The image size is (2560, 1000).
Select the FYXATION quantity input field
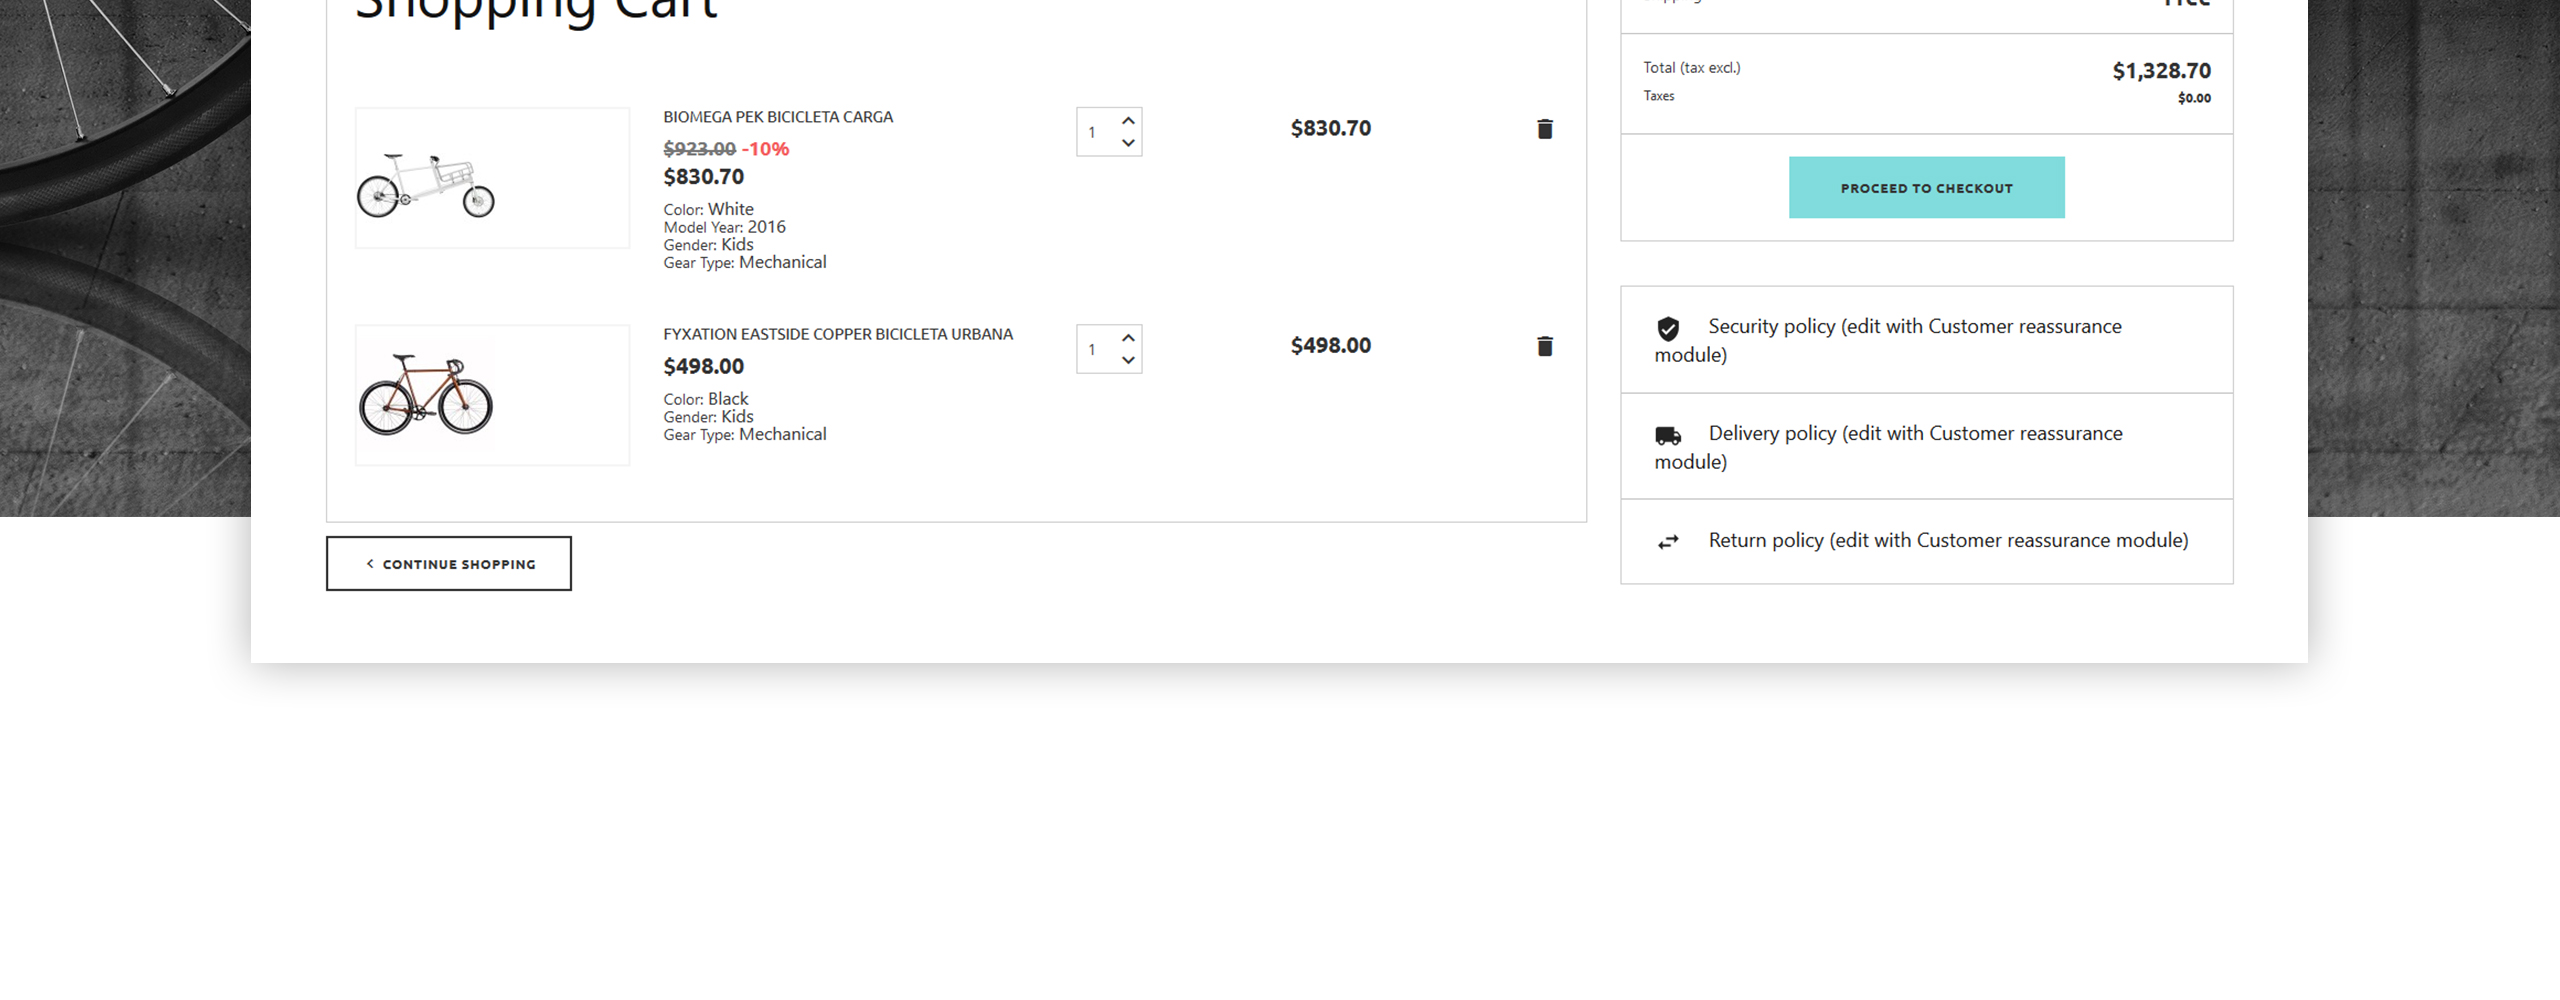(1093, 349)
